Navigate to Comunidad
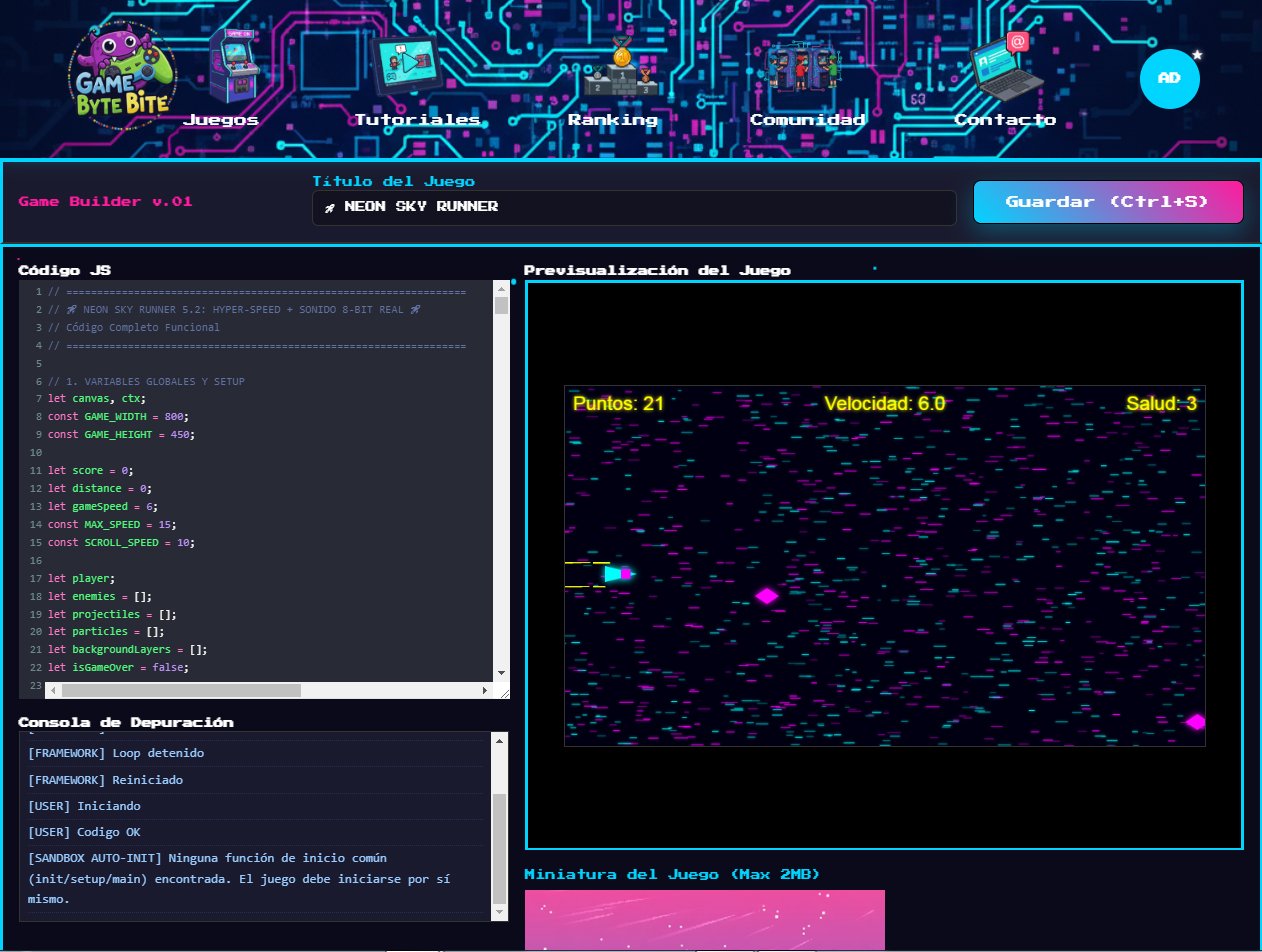This screenshot has height=952, width=1262. [x=807, y=120]
